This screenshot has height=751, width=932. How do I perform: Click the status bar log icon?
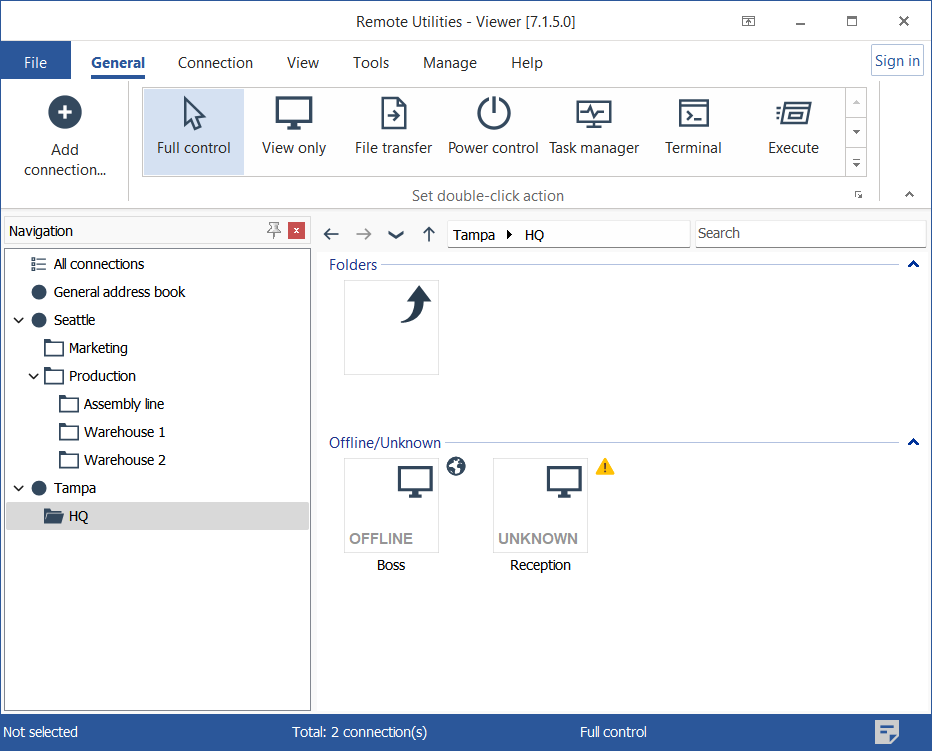coord(886,731)
